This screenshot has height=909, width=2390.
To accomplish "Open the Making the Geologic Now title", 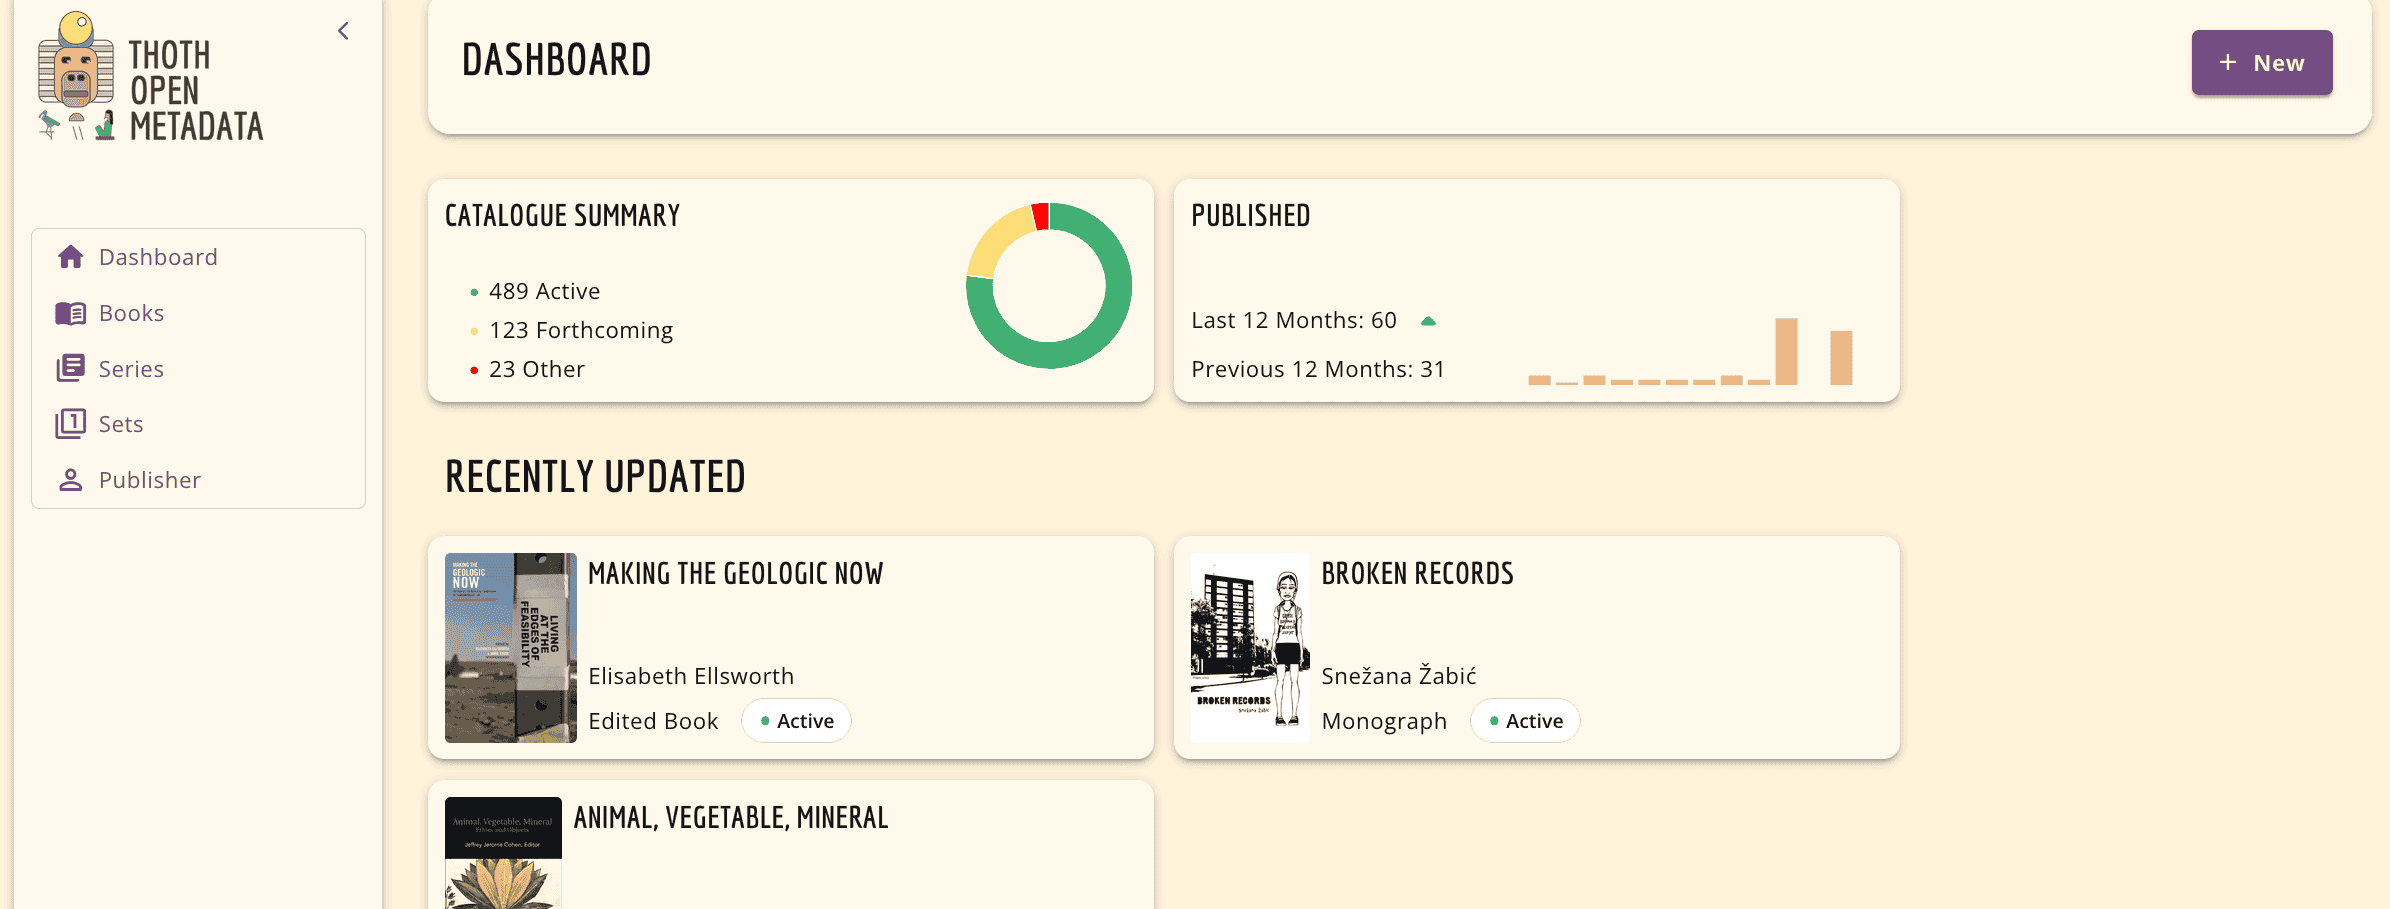I will tap(735, 574).
